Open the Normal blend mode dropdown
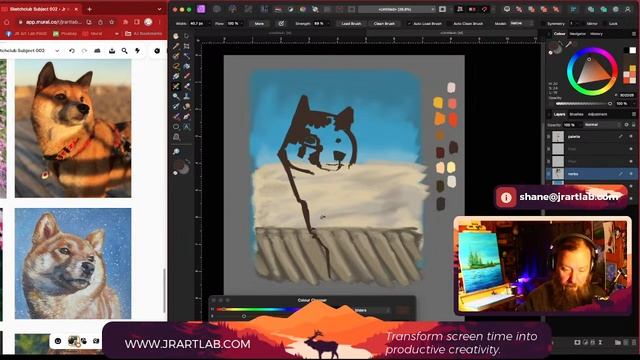This screenshot has height=360, width=640. (601, 124)
